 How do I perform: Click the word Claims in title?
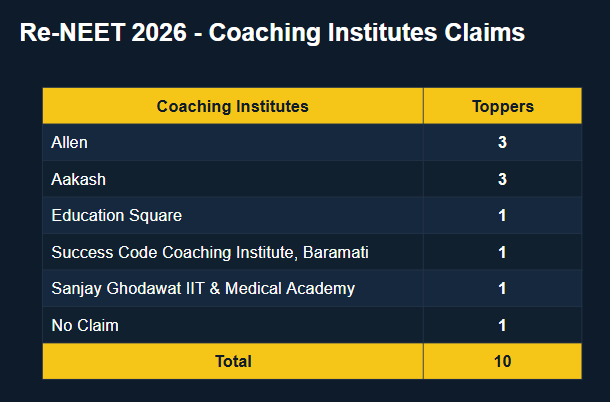[x=484, y=32]
